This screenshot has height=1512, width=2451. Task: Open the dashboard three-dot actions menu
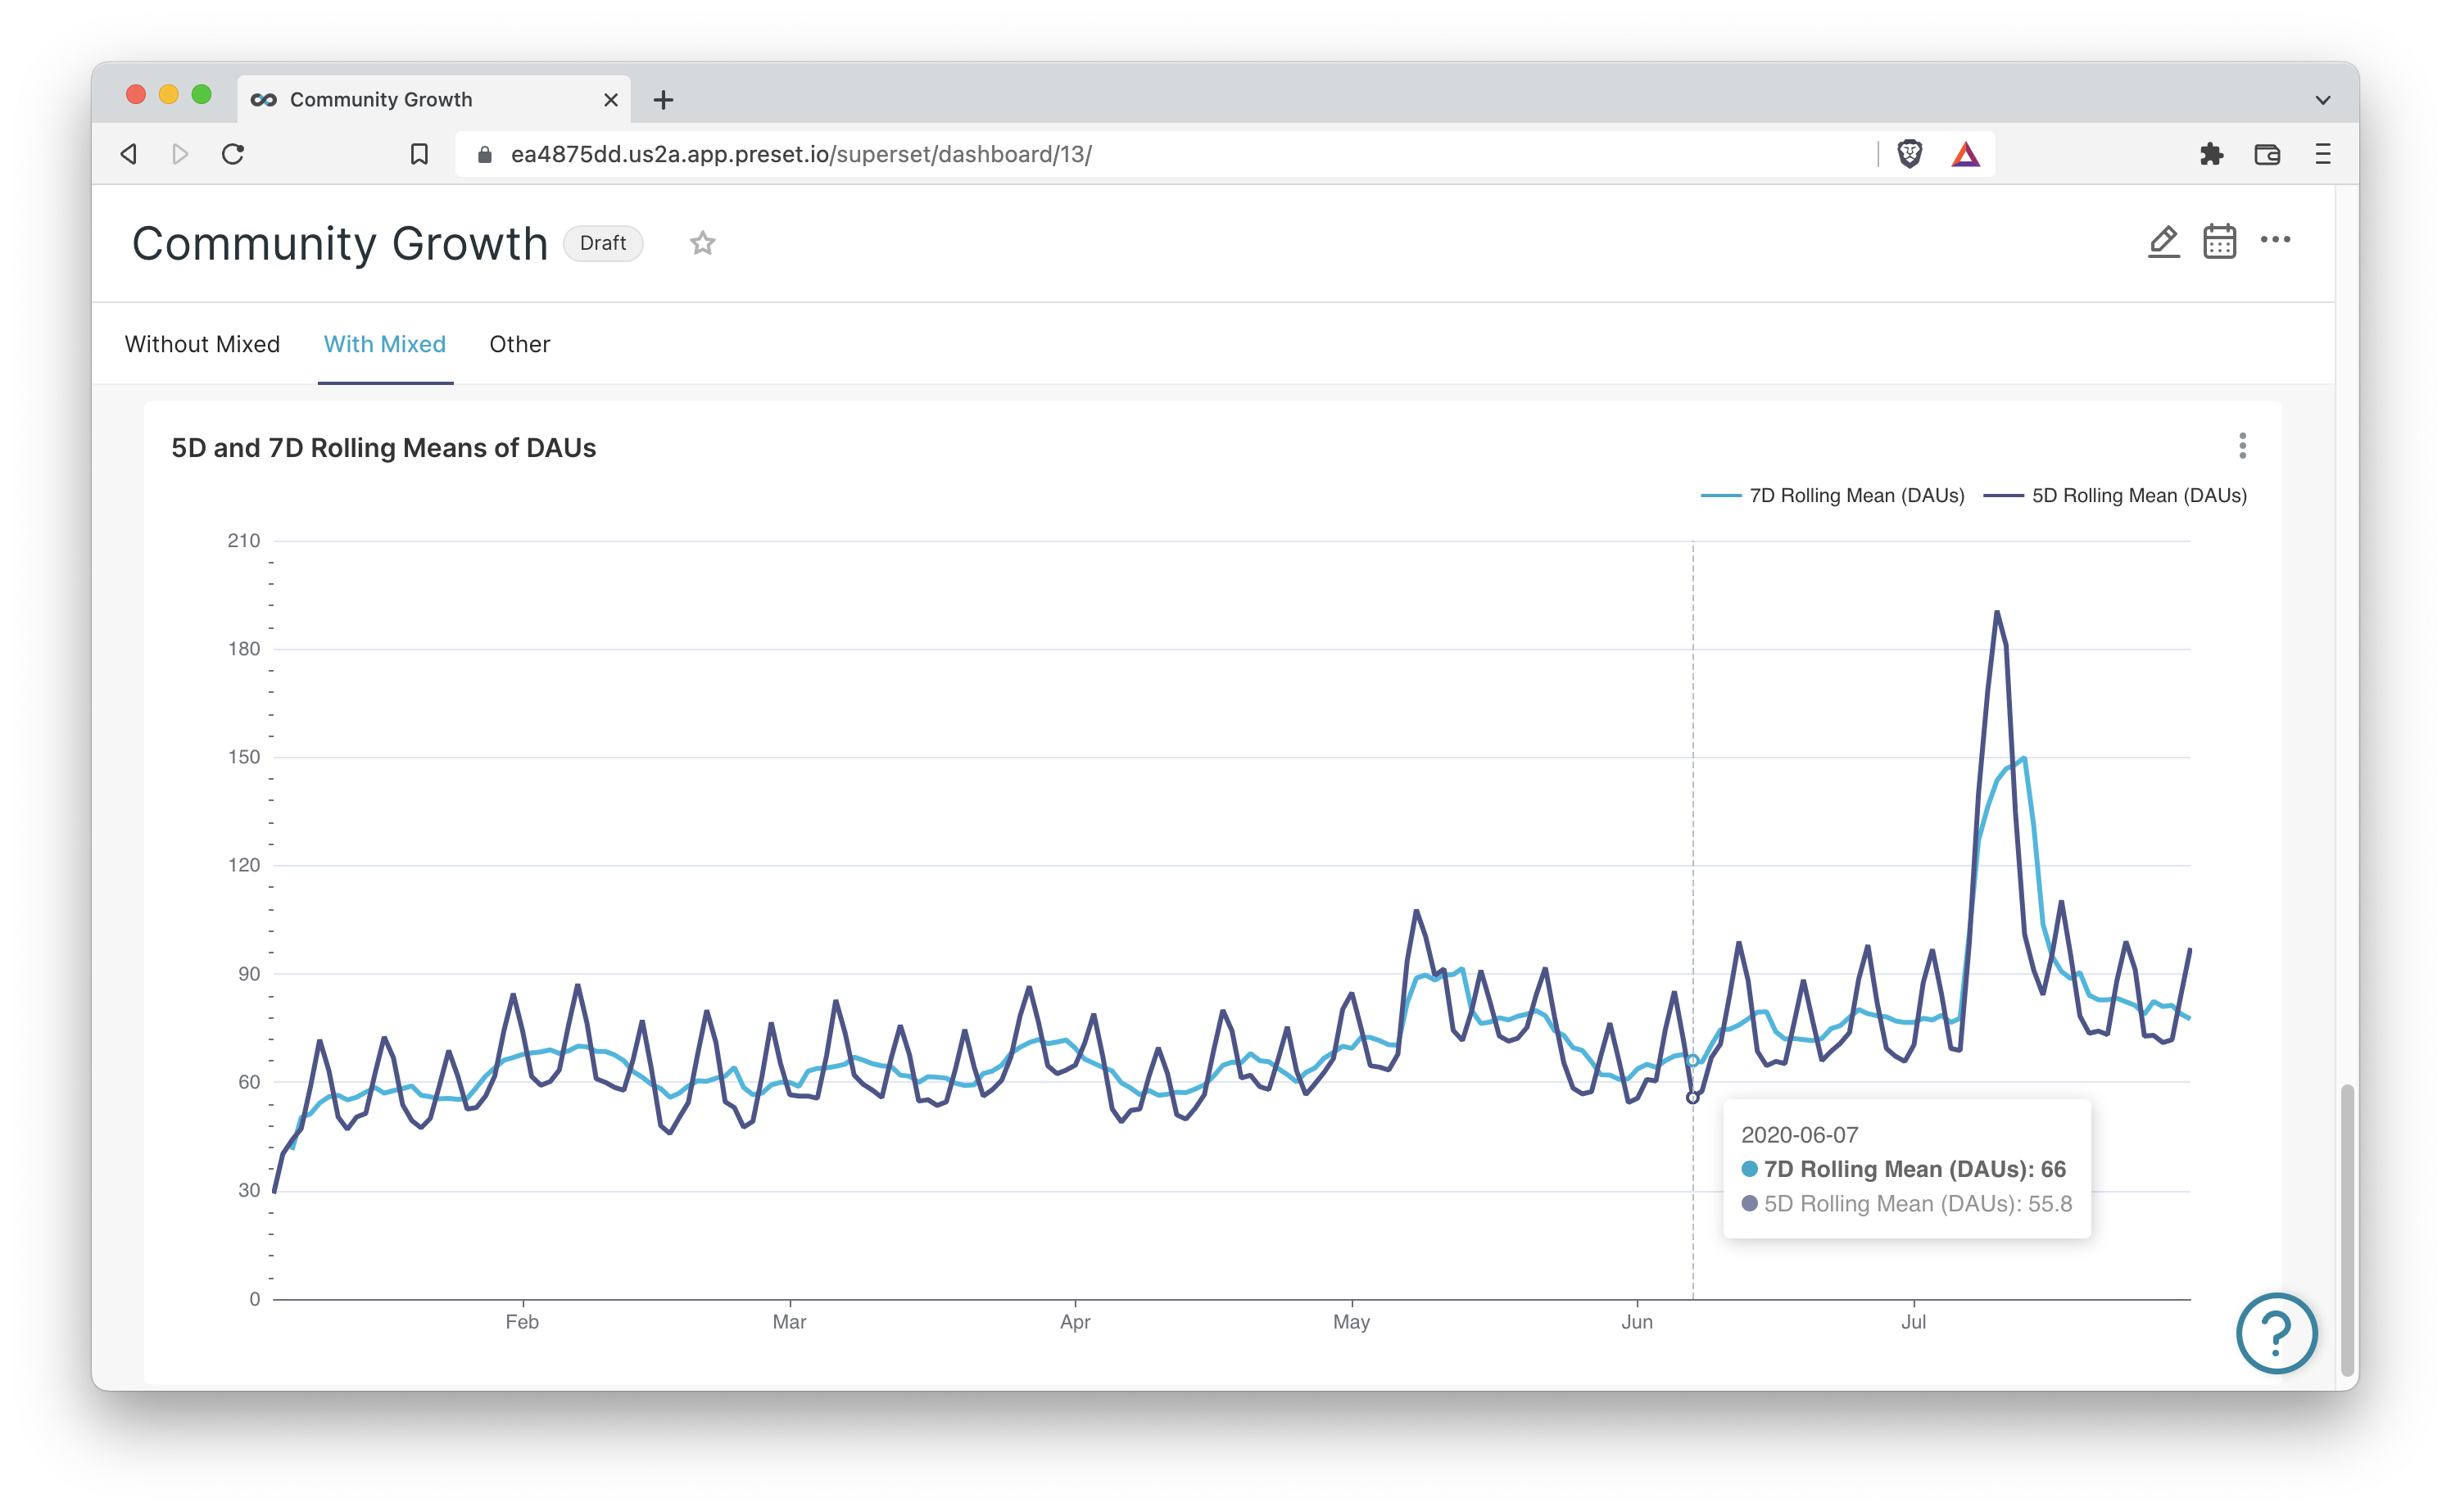click(2275, 240)
